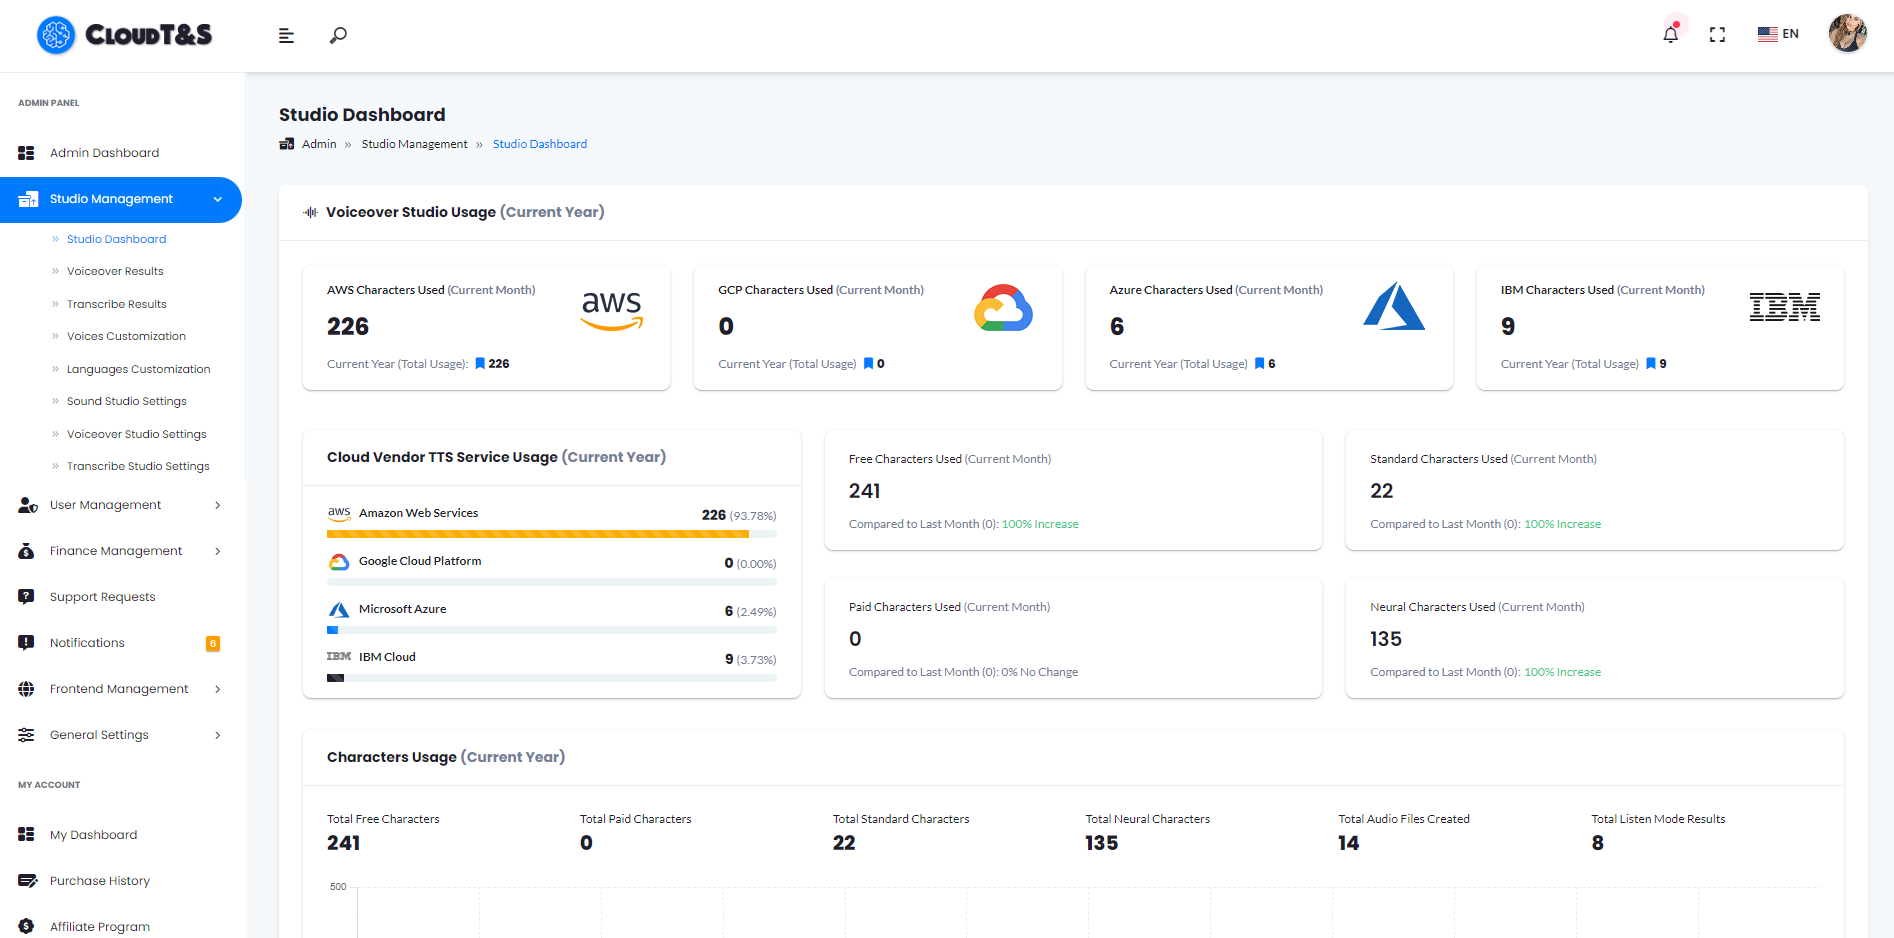Click the sidebar collapse menu icon
This screenshot has height=938, width=1894.
pos(286,35)
